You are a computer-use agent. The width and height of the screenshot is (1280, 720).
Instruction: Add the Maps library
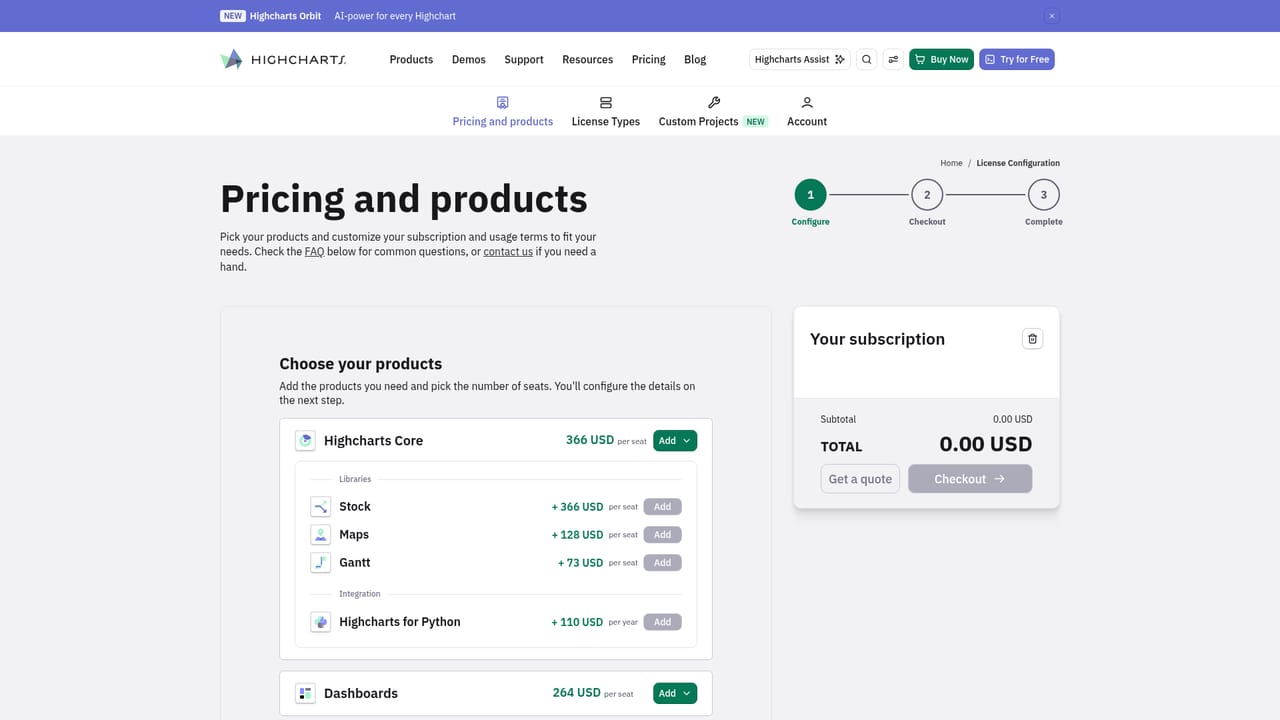tap(662, 535)
